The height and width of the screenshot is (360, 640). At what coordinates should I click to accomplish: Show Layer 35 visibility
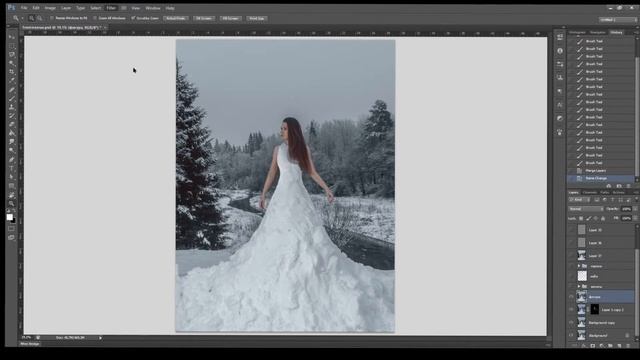[x=571, y=230]
